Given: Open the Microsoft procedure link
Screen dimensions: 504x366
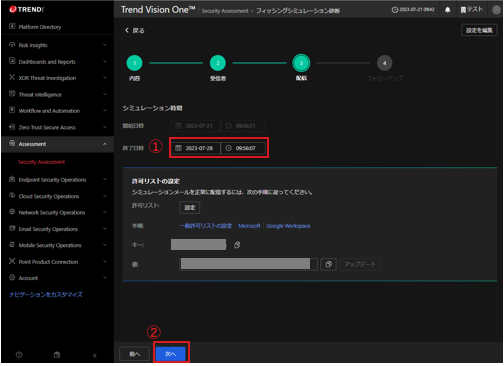Looking at the screenshot, I should [x=249, y=226].
